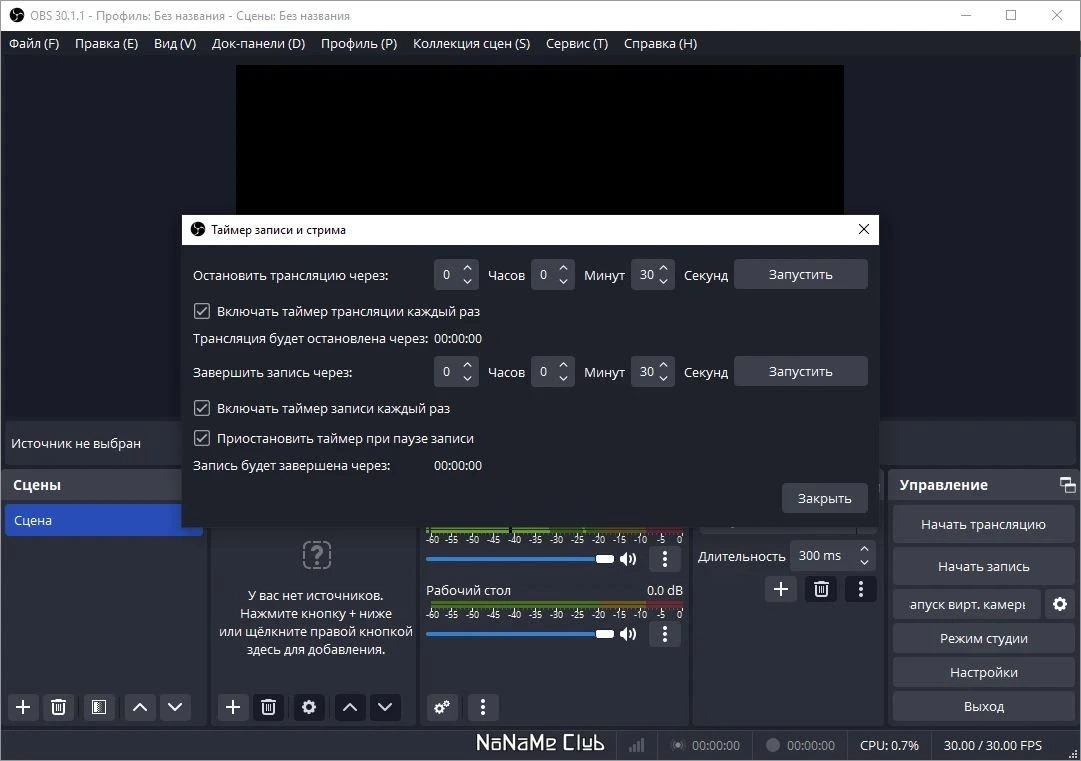Open the Файл (F) menu
This screenshot has height=761, width=1081.
coord(34,43)
